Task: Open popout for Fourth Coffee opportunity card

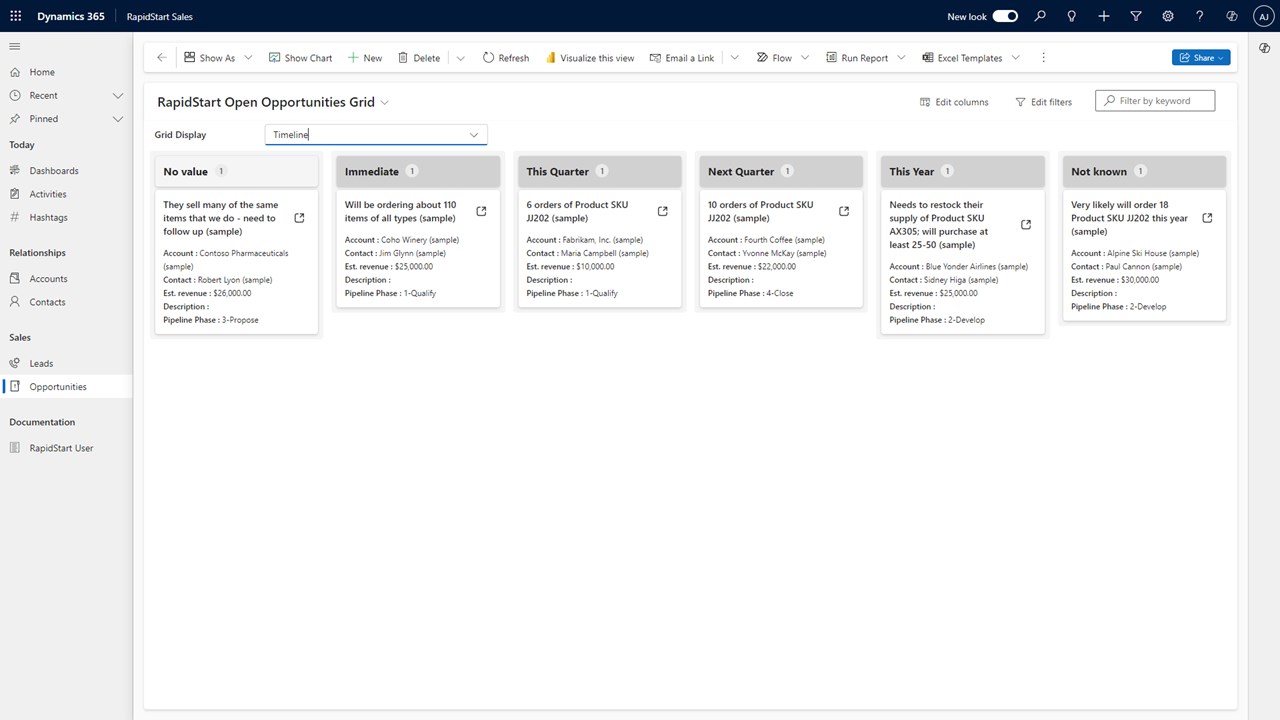Action: tap(844, 211)
